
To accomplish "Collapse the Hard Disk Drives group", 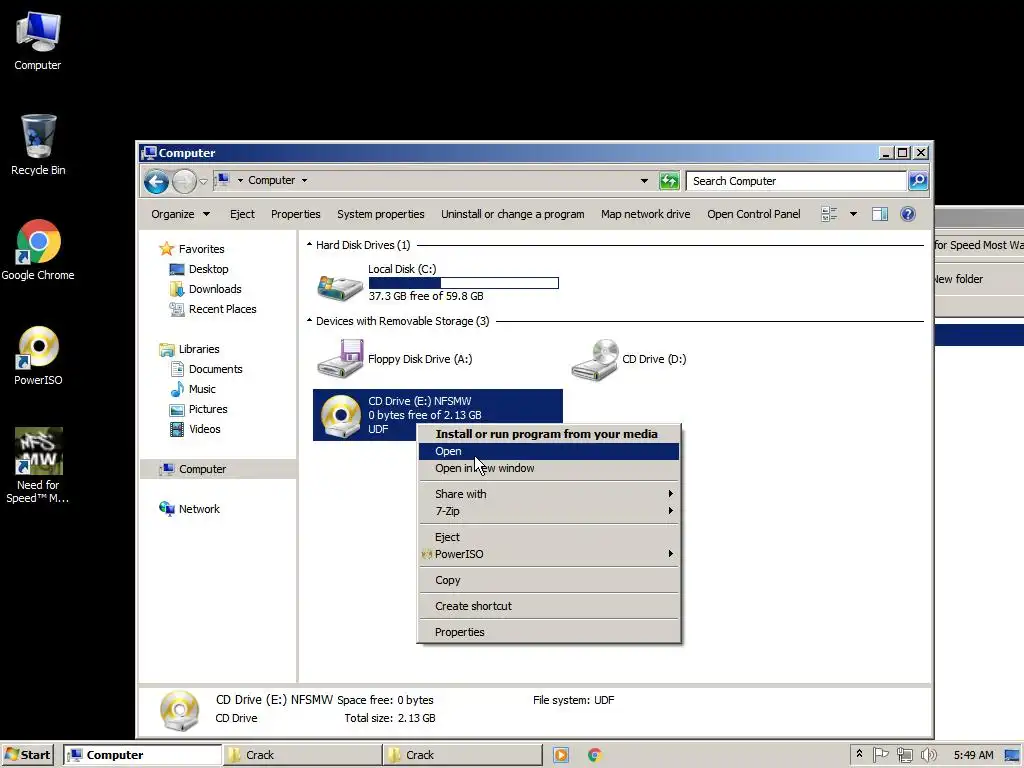I will click(x=310, y=245).
